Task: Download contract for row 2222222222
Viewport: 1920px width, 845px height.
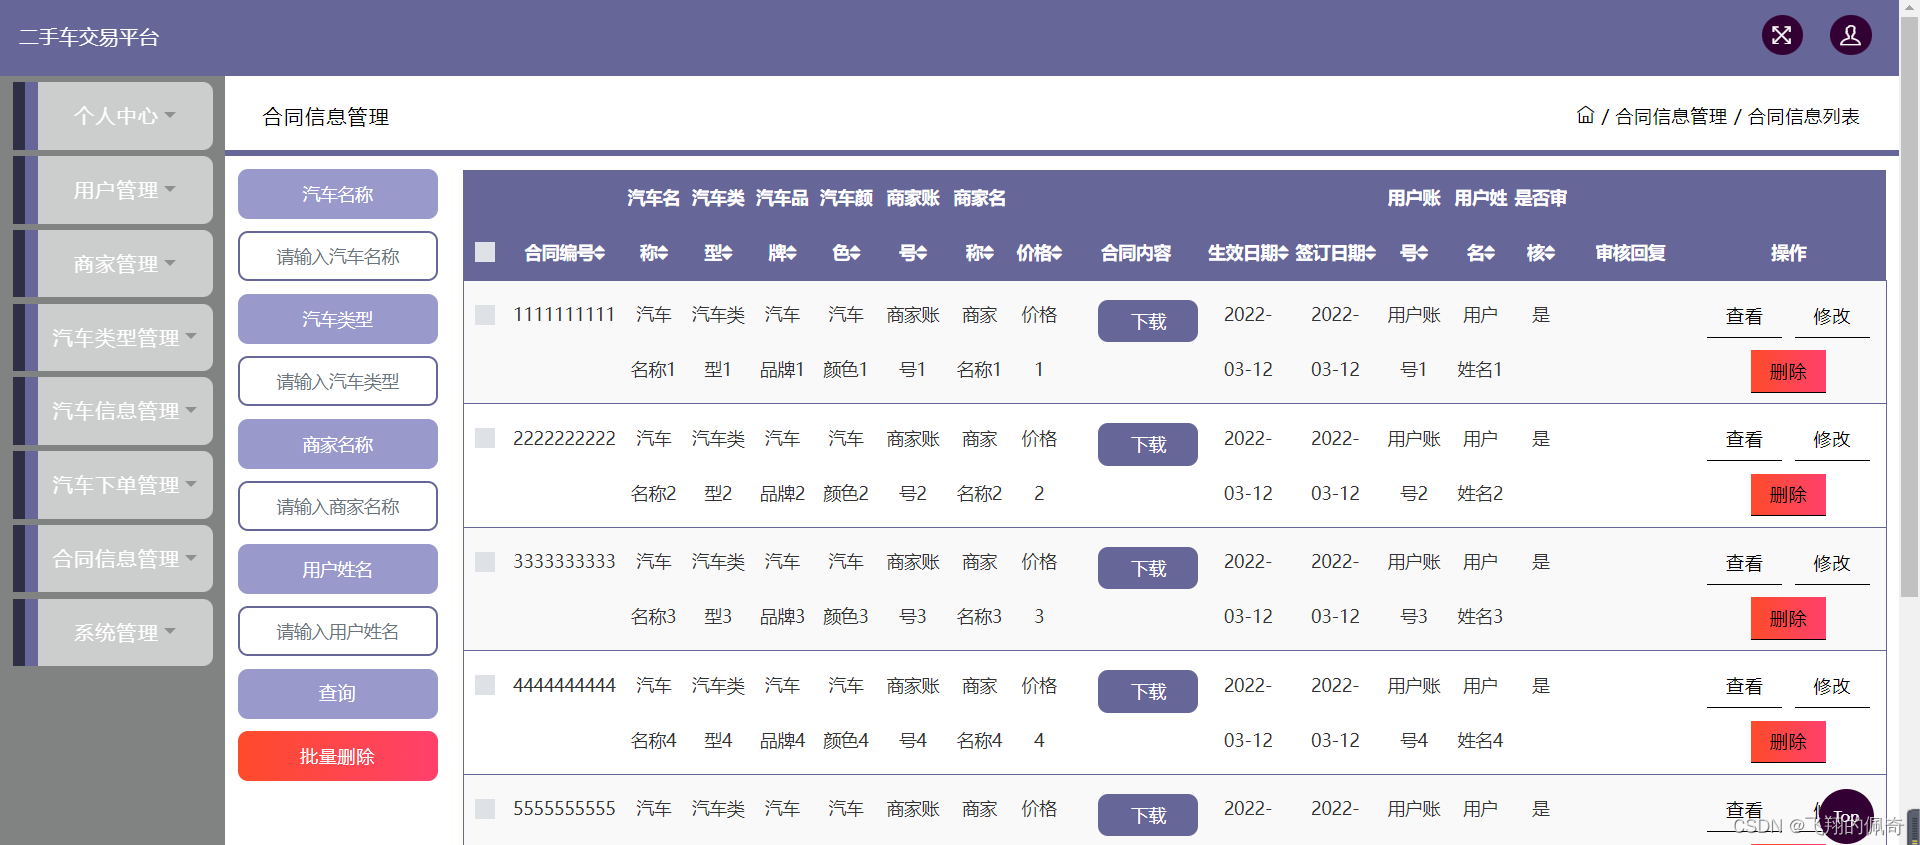Action: coord(1148,444)
